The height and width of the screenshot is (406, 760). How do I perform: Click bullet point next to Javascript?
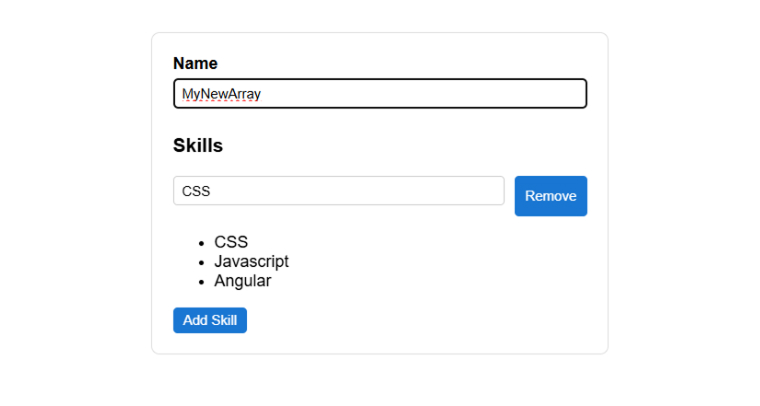tap(202, 262)
